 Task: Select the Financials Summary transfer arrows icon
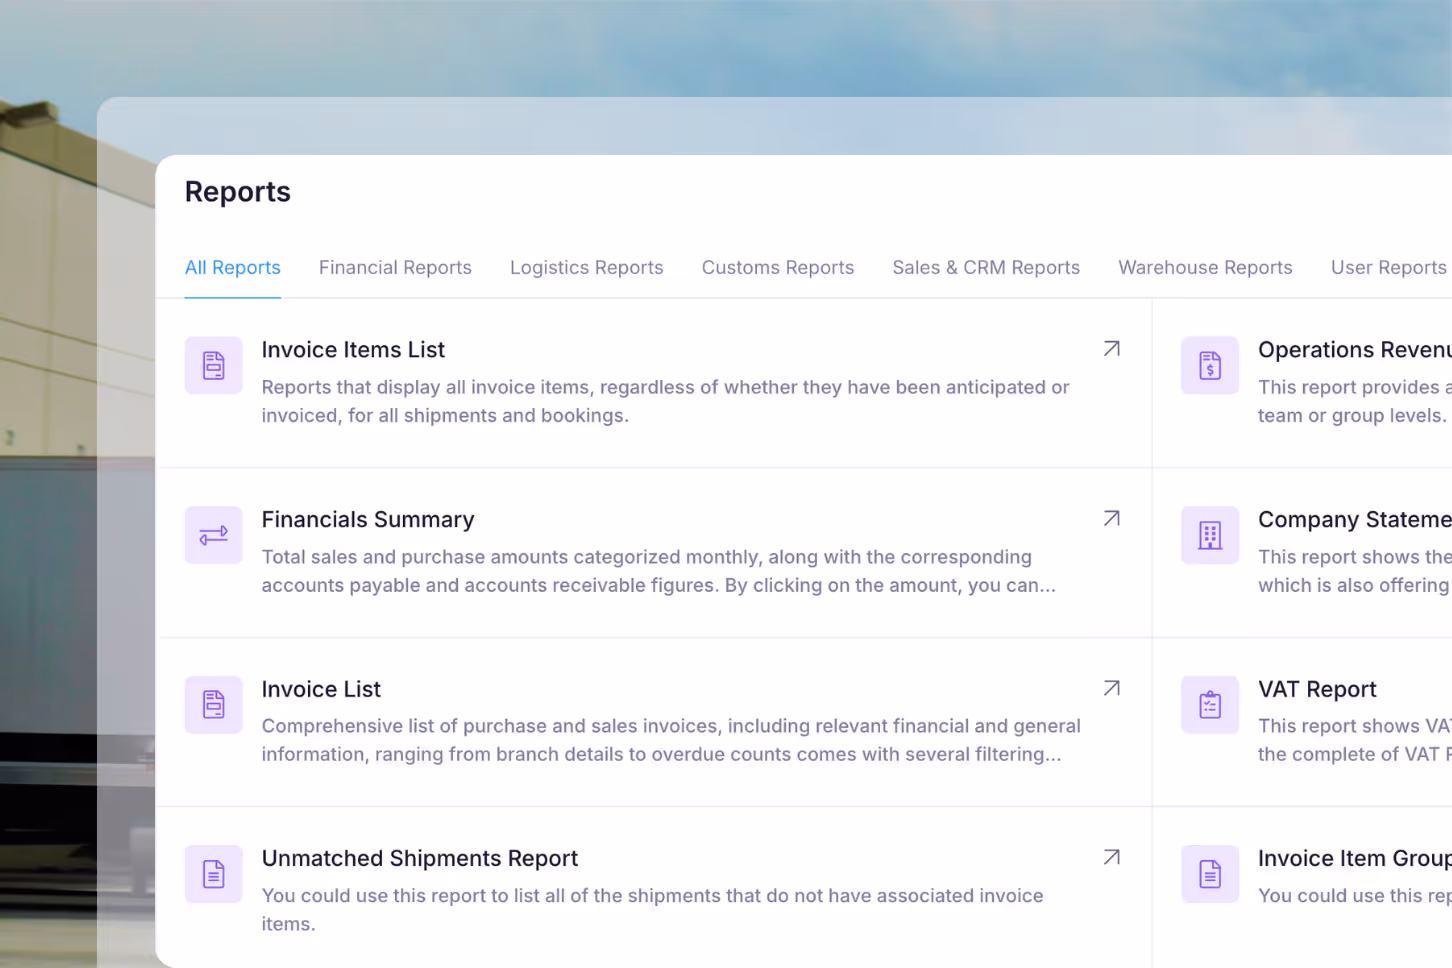213,535
